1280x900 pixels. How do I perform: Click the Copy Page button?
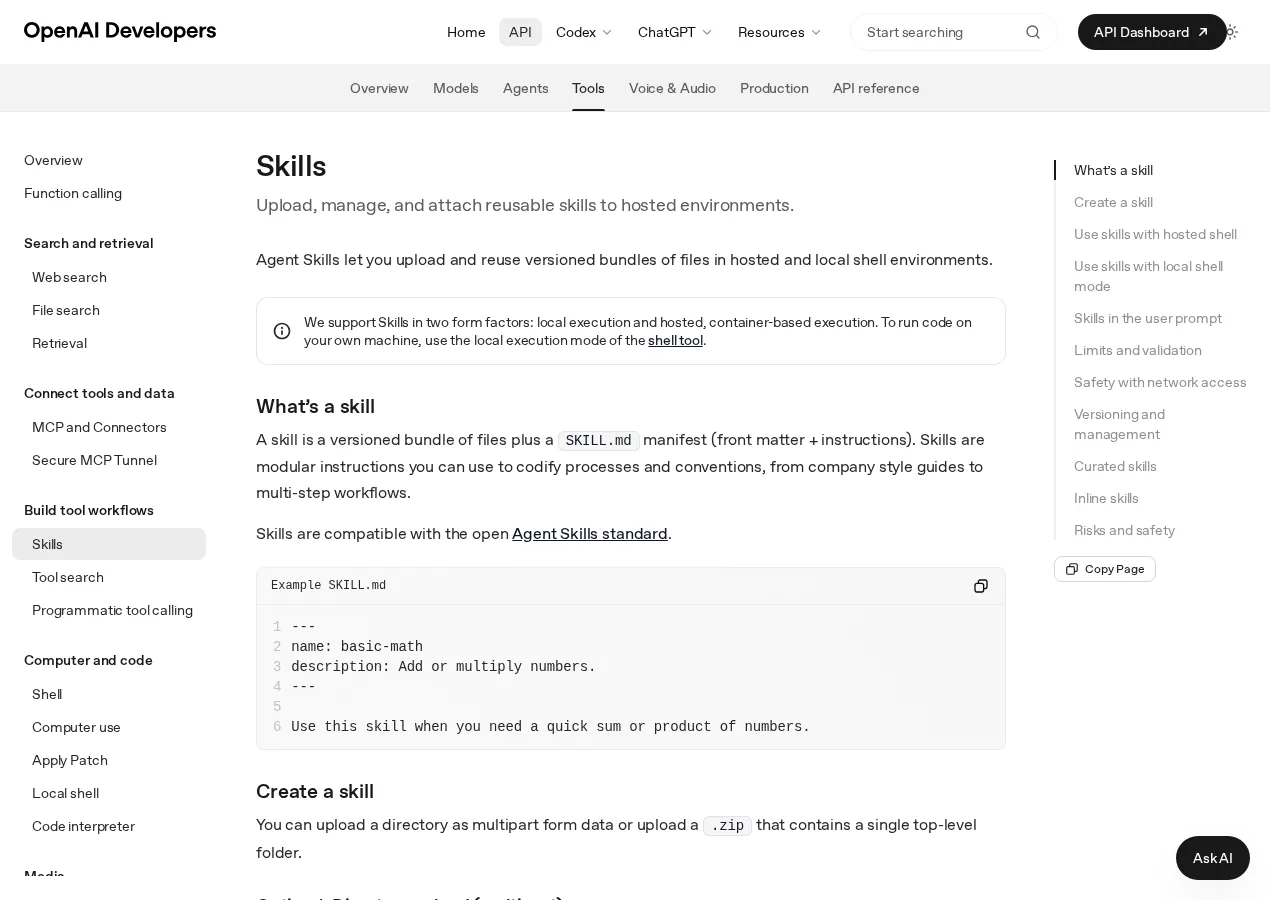(1105, 569)
